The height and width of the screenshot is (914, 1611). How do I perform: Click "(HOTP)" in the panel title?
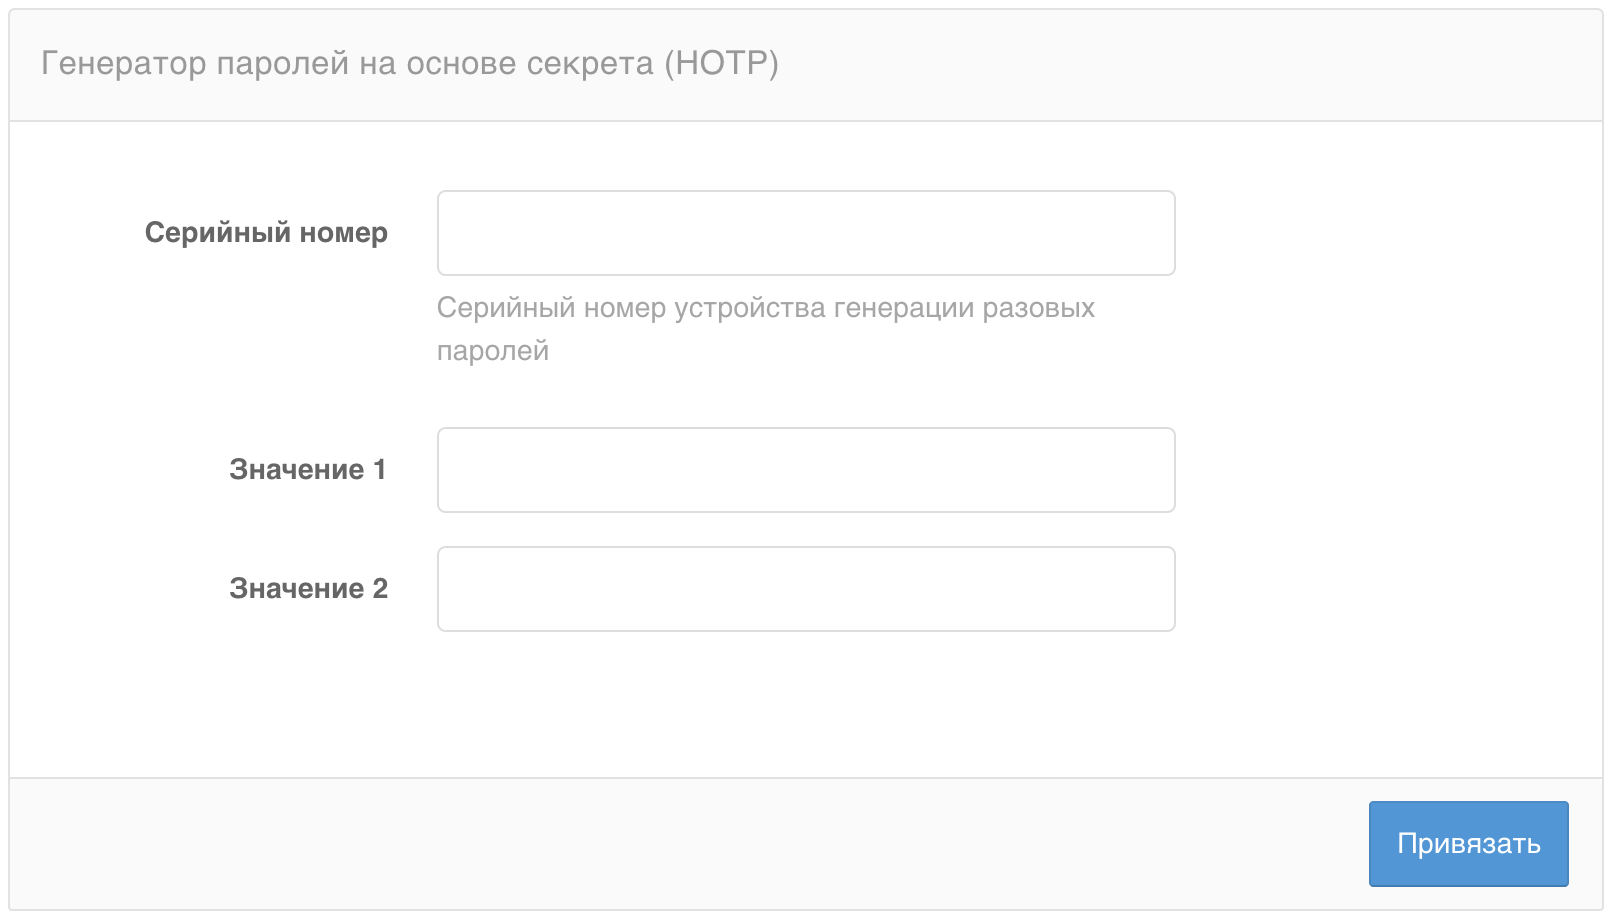click(721, 64)
